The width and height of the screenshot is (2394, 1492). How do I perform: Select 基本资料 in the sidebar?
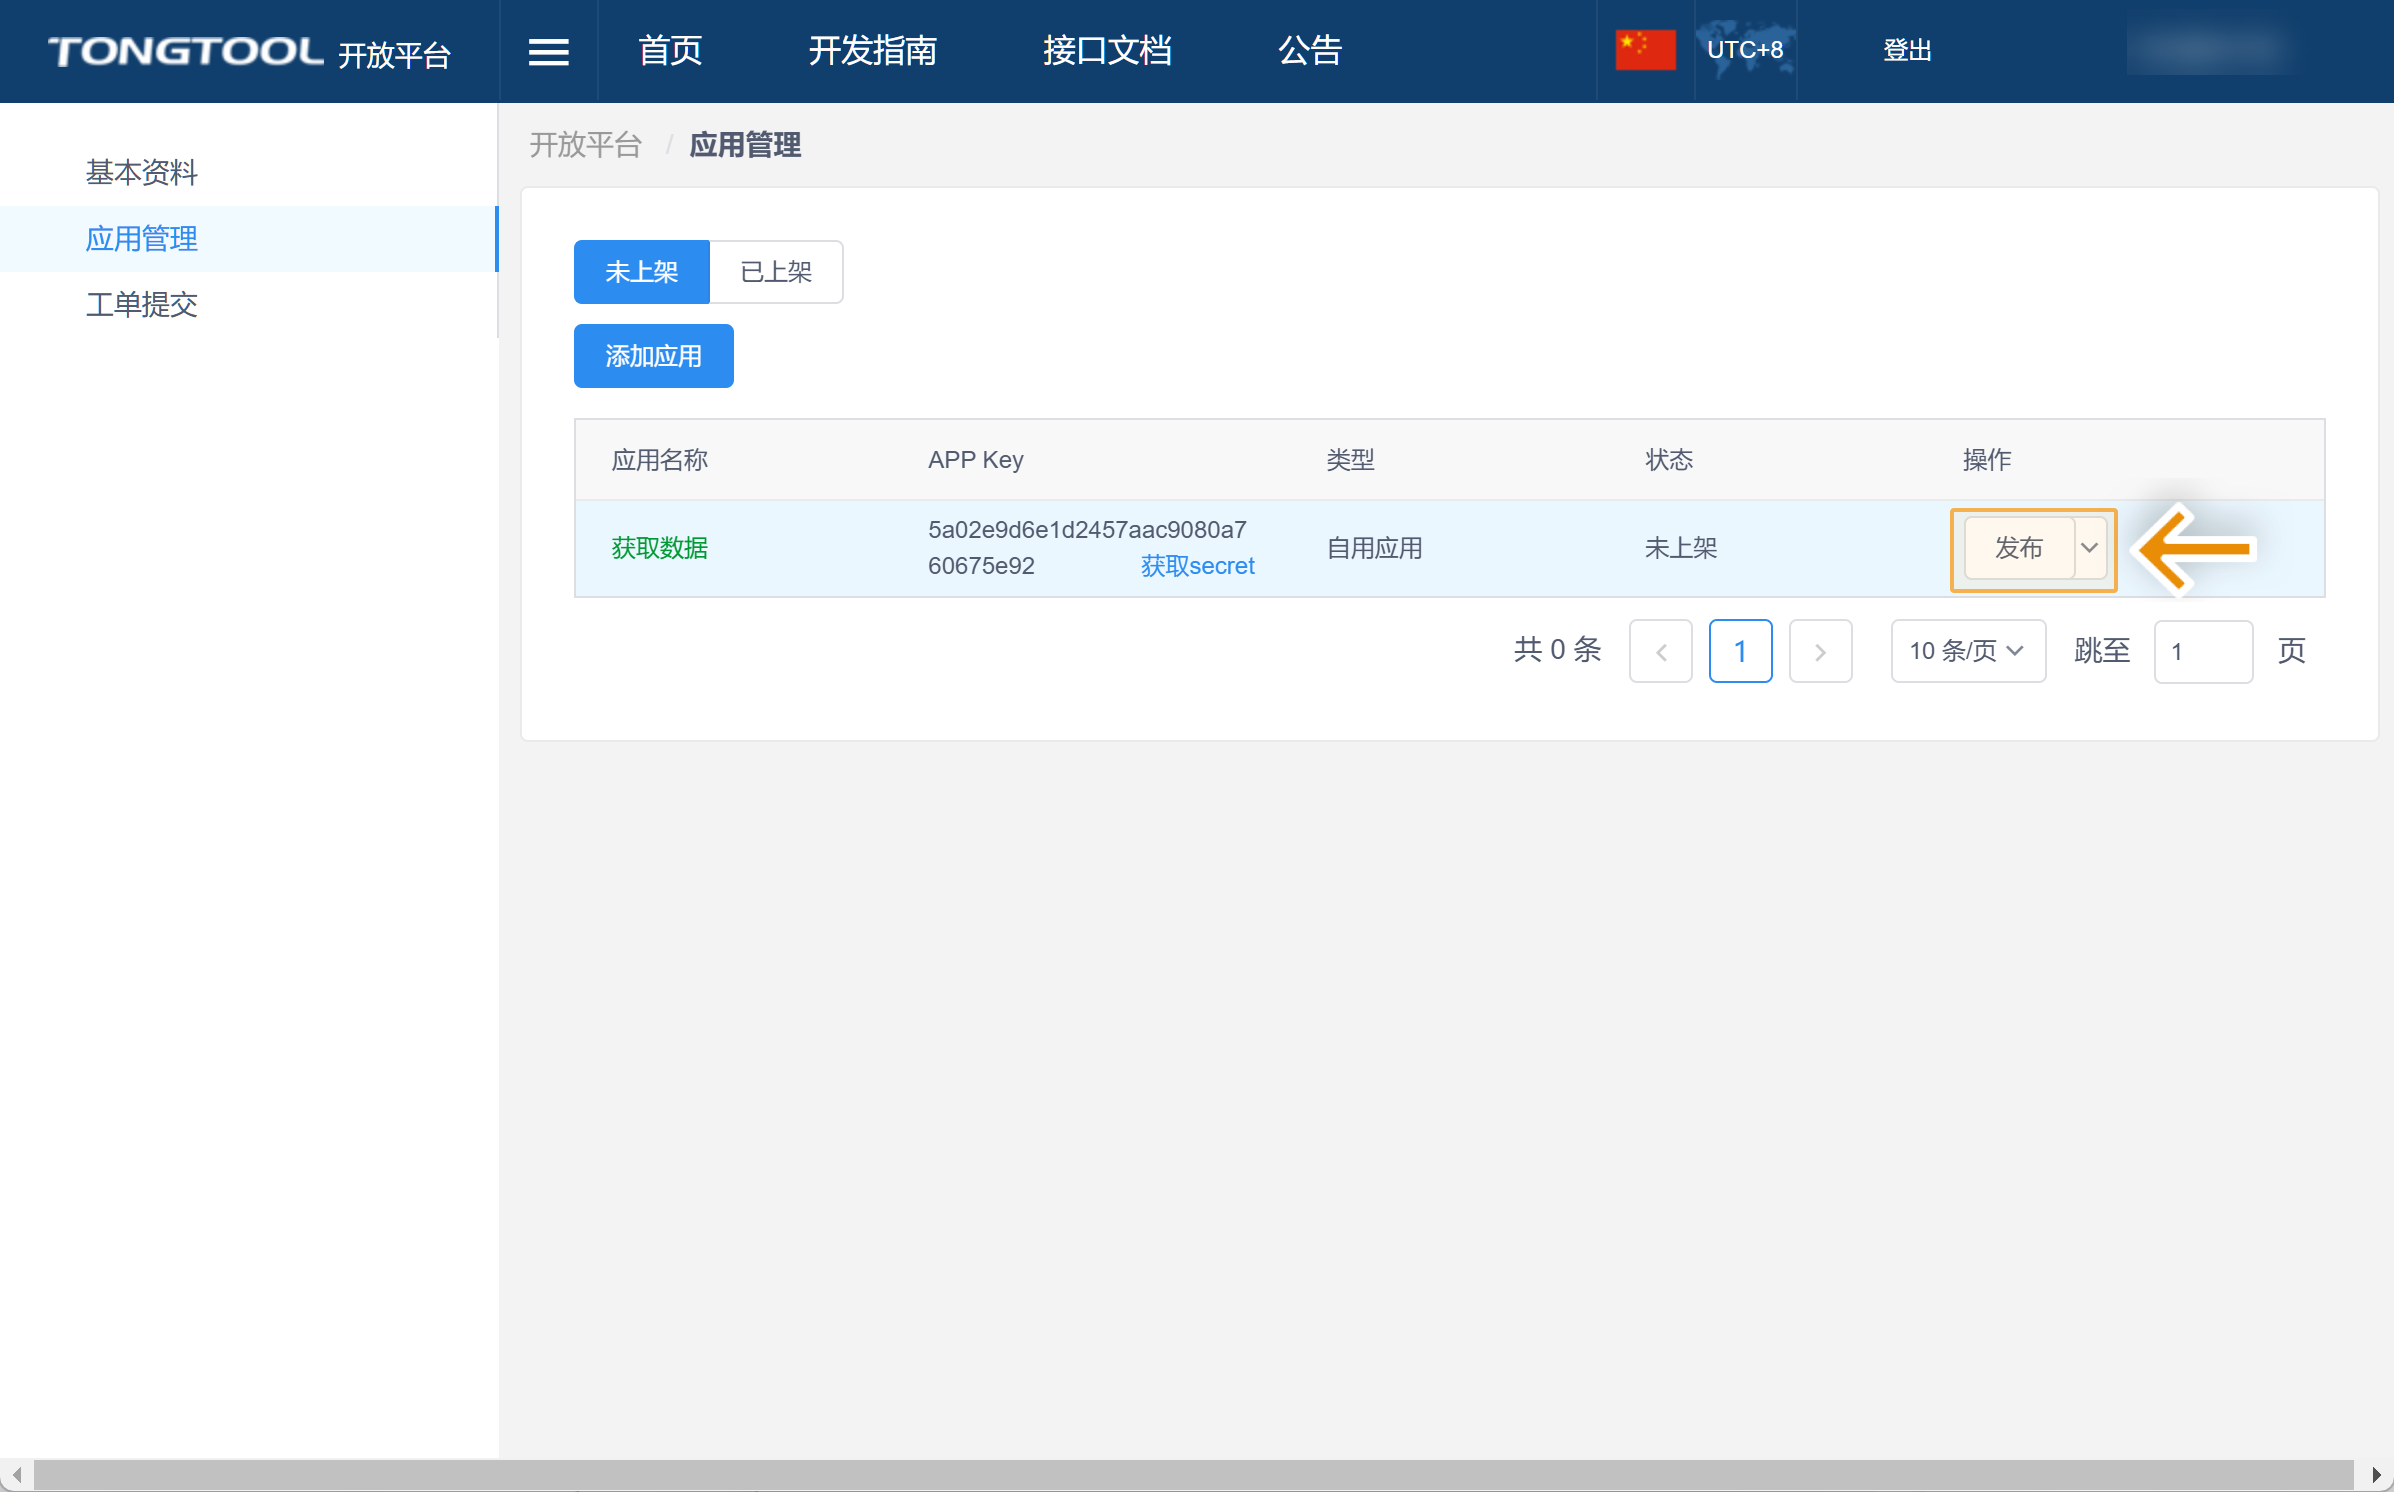[142, 173]
